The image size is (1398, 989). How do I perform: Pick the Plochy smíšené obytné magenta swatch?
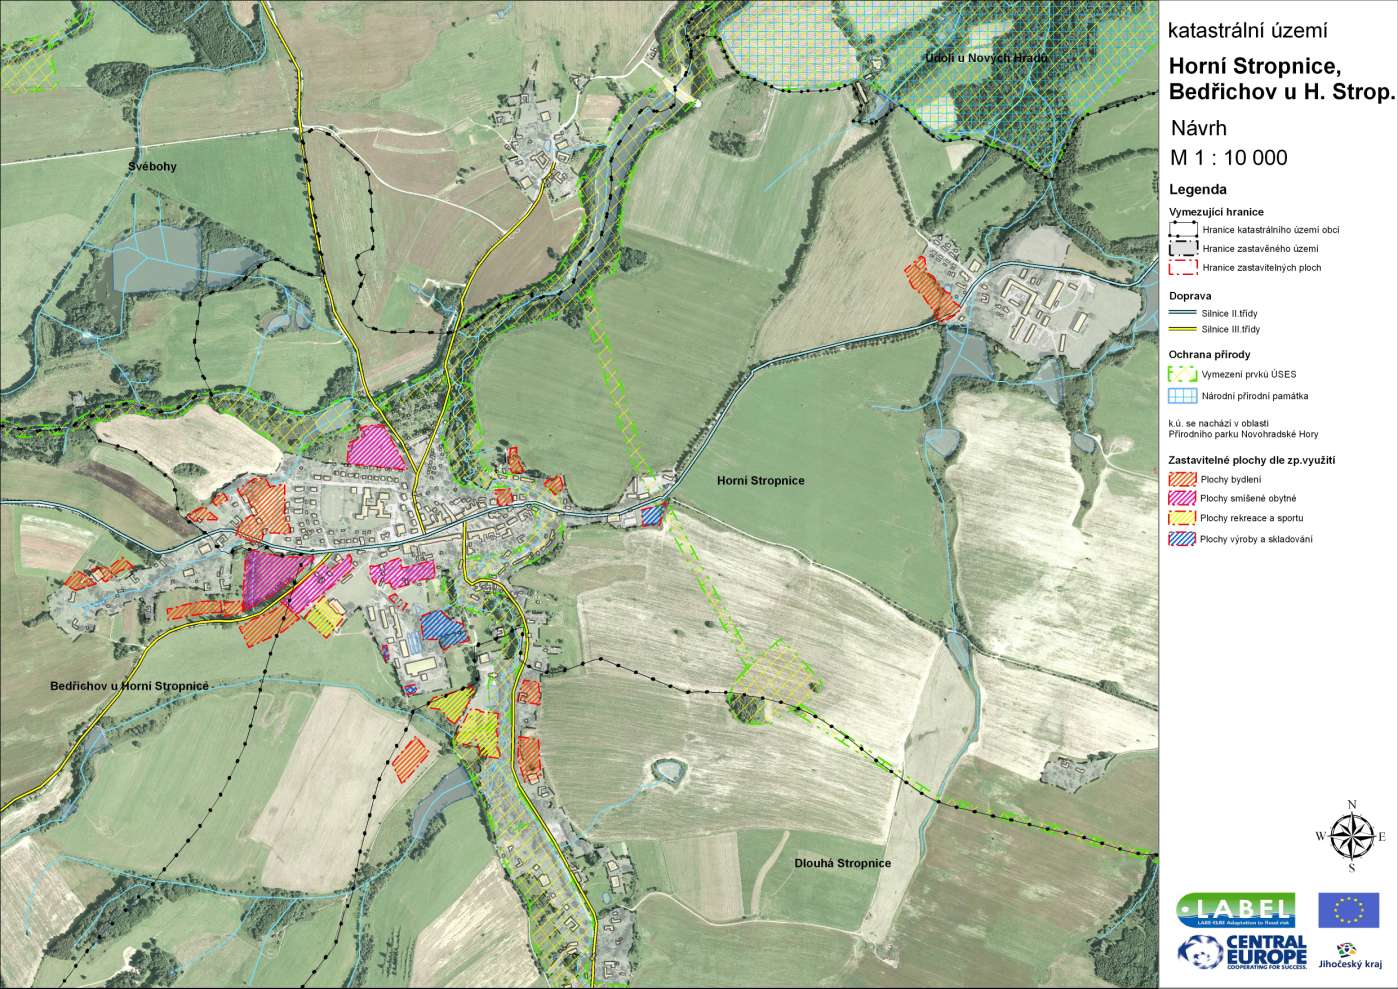point(1182,498)
